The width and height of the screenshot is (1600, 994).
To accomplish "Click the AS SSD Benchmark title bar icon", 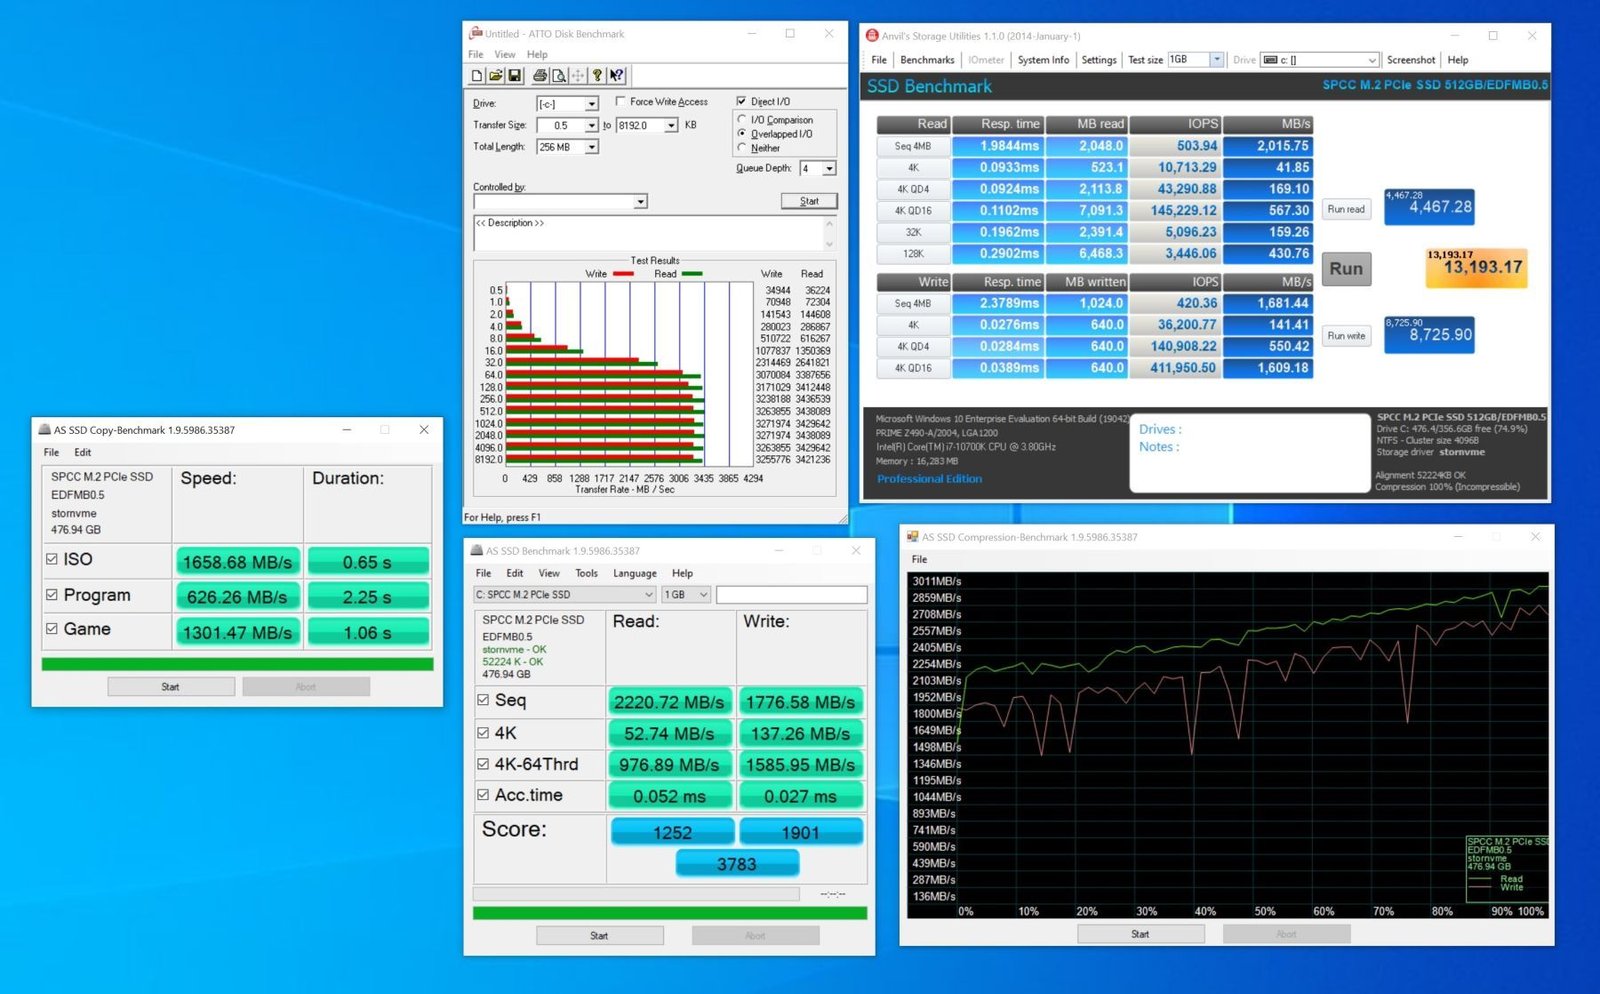I will pos(477,550).
